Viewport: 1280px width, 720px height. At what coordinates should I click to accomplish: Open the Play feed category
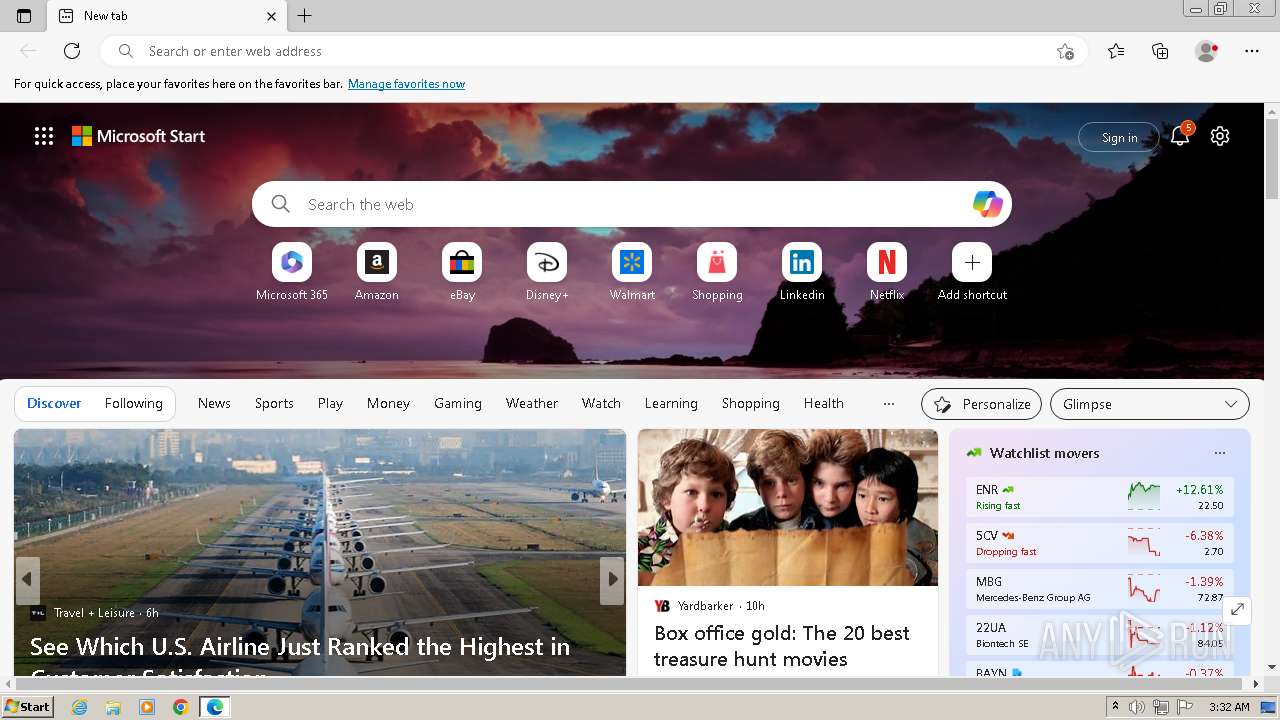[x=330, y=403]
